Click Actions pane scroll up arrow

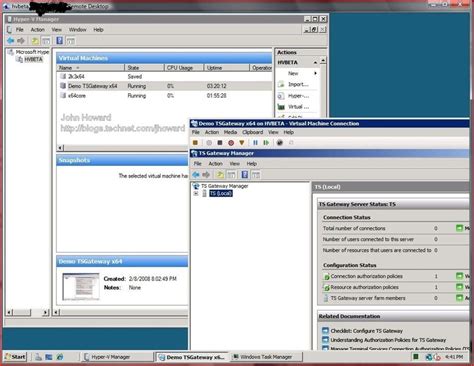(x=323, y=61)
